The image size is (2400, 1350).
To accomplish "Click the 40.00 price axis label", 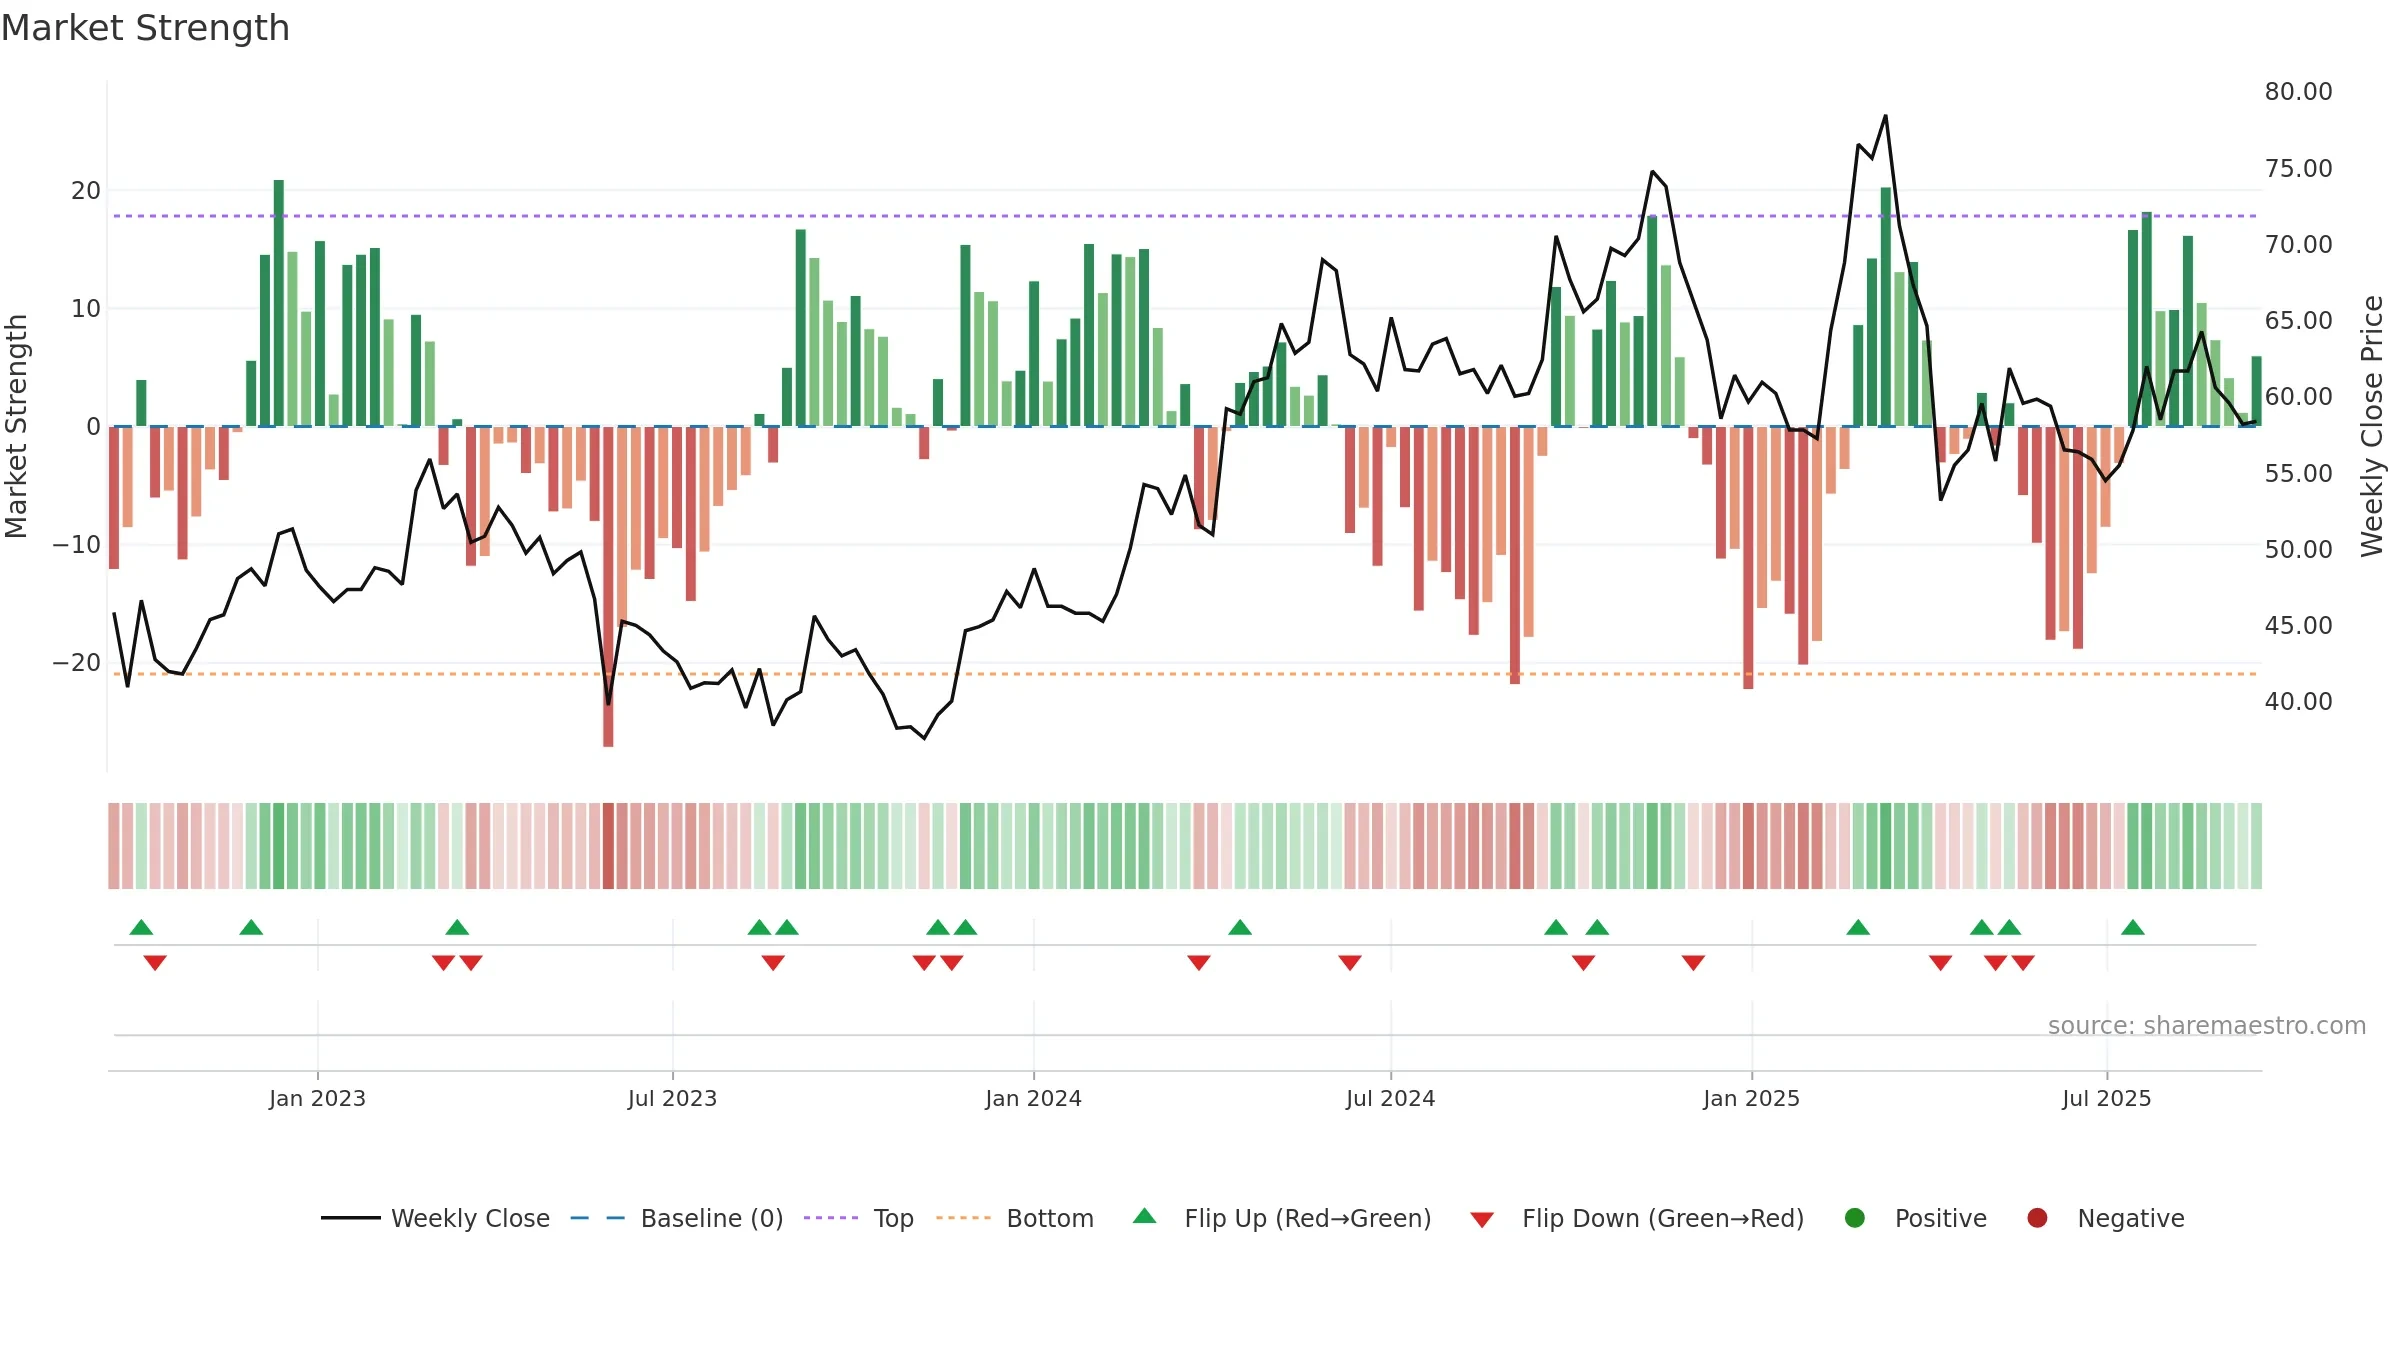I will [2298, 701].
